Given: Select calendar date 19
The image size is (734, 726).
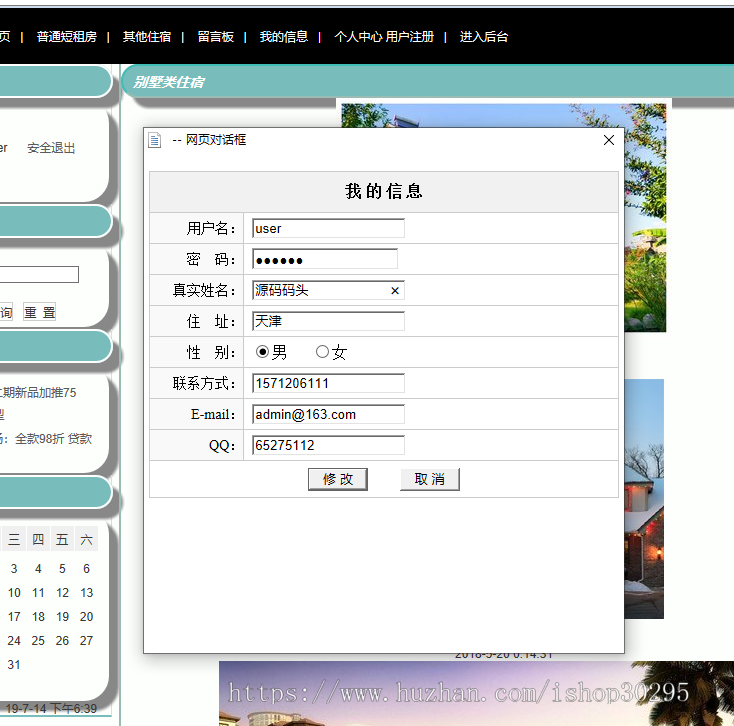Looking at the screenshot, I should pyautogui.click(x=62, y=616).
